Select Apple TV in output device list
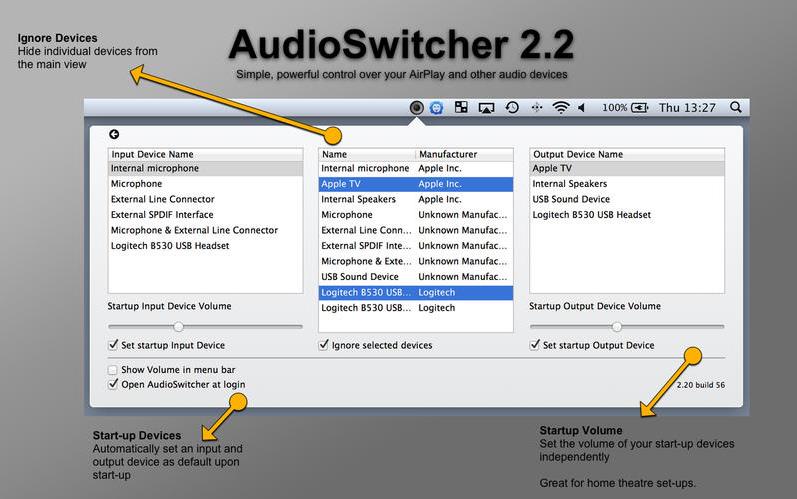Screen dimensions: 797x499 [x=627, y=168]
